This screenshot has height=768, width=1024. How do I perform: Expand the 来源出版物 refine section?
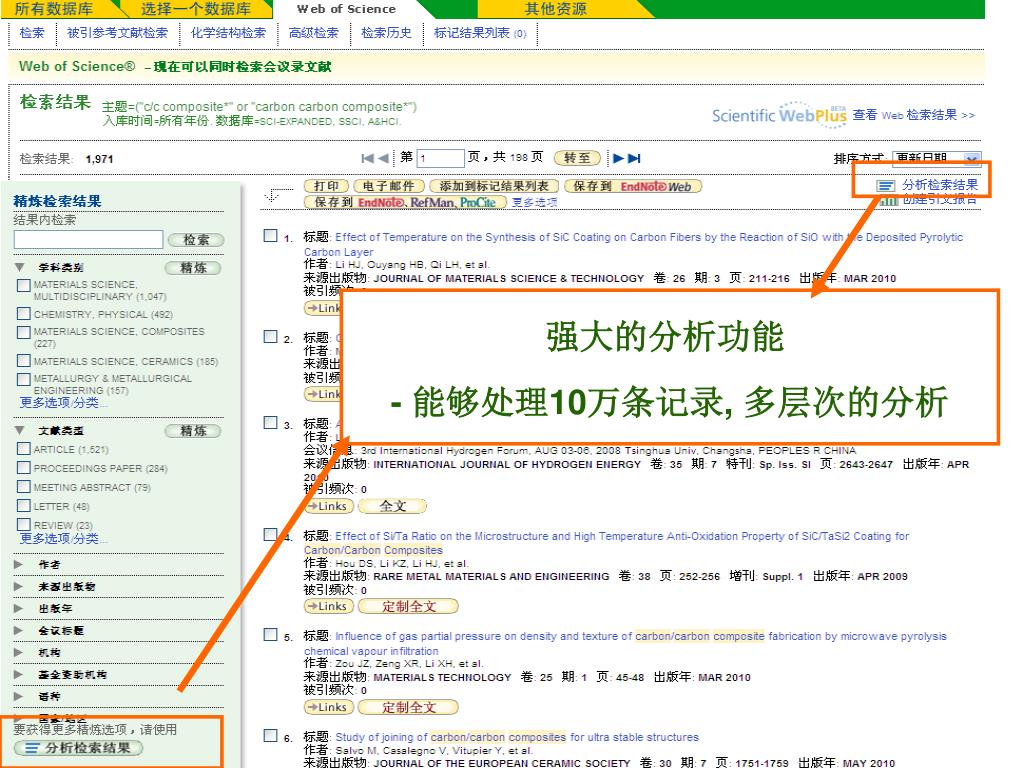pos(18,586)
